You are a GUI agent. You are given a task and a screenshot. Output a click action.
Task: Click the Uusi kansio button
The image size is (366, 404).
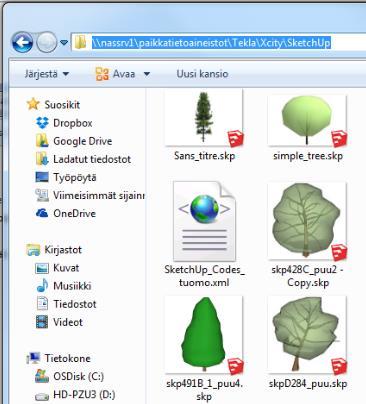[x=202, y=74]
